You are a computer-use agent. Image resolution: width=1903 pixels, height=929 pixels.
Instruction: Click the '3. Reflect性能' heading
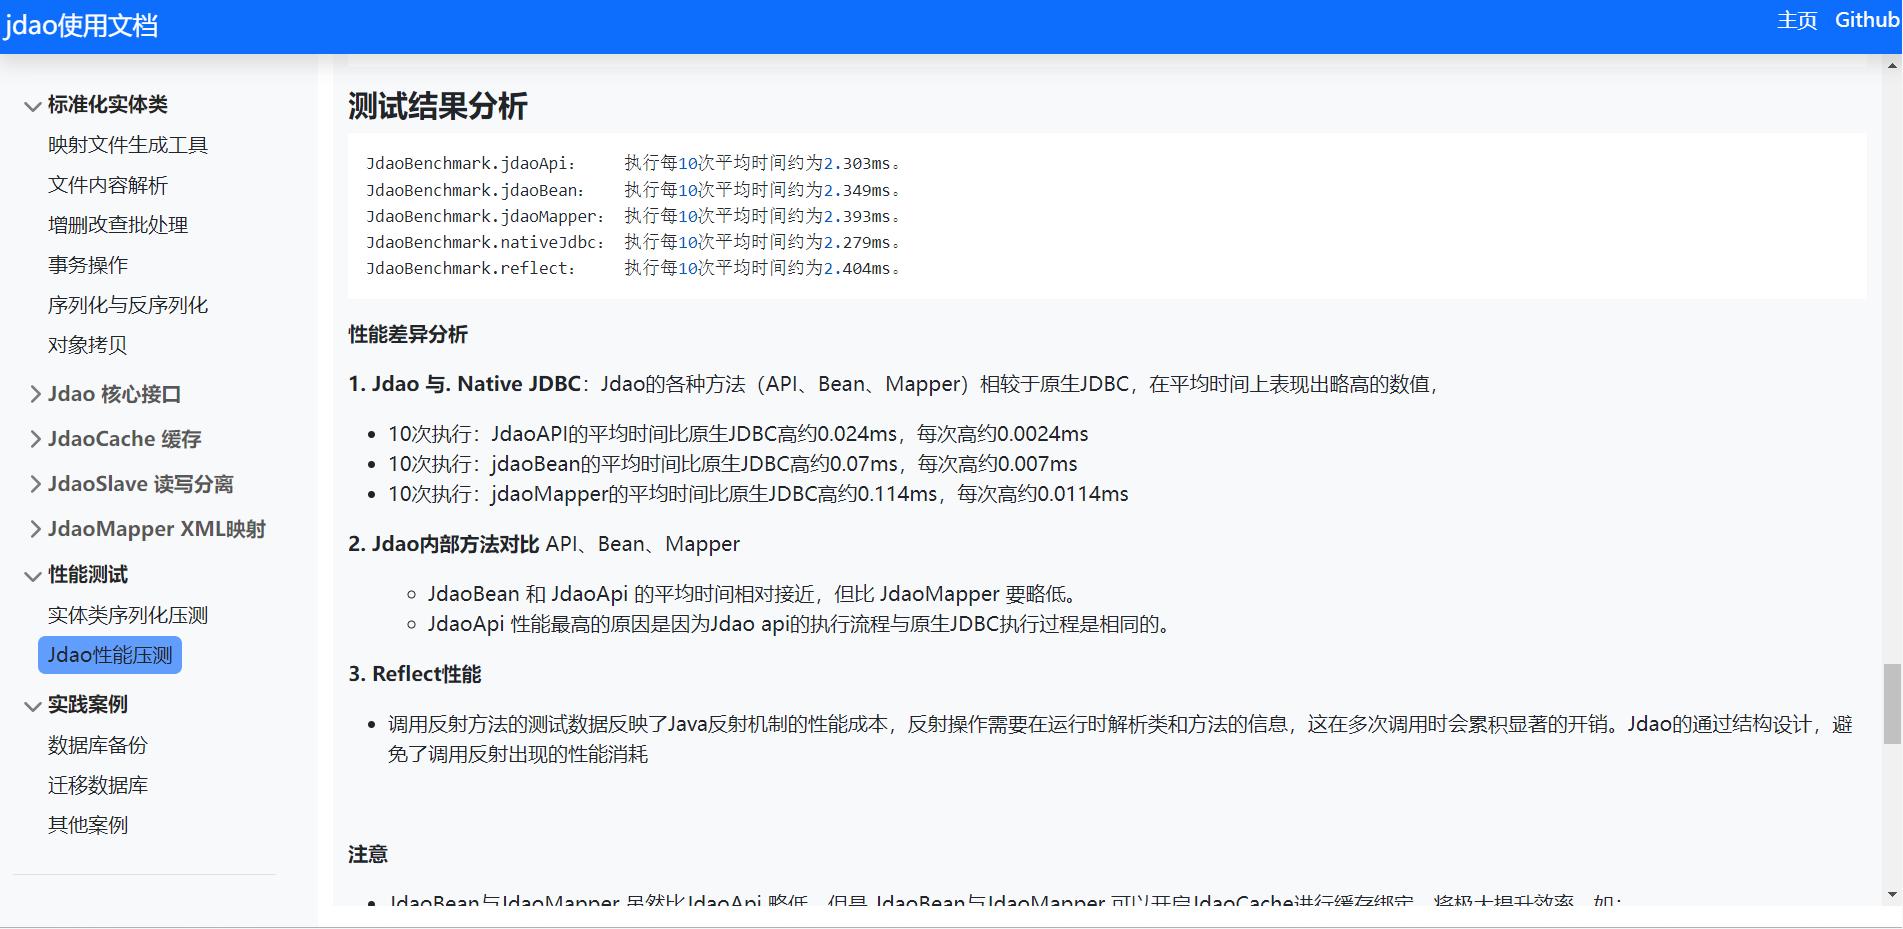[415, 674]
